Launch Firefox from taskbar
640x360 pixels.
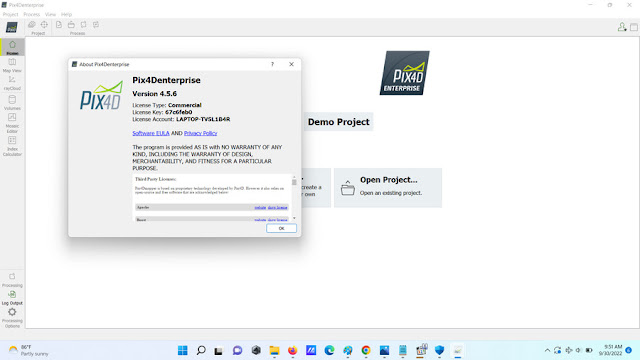pyautogui.click(x=293, y=350)
